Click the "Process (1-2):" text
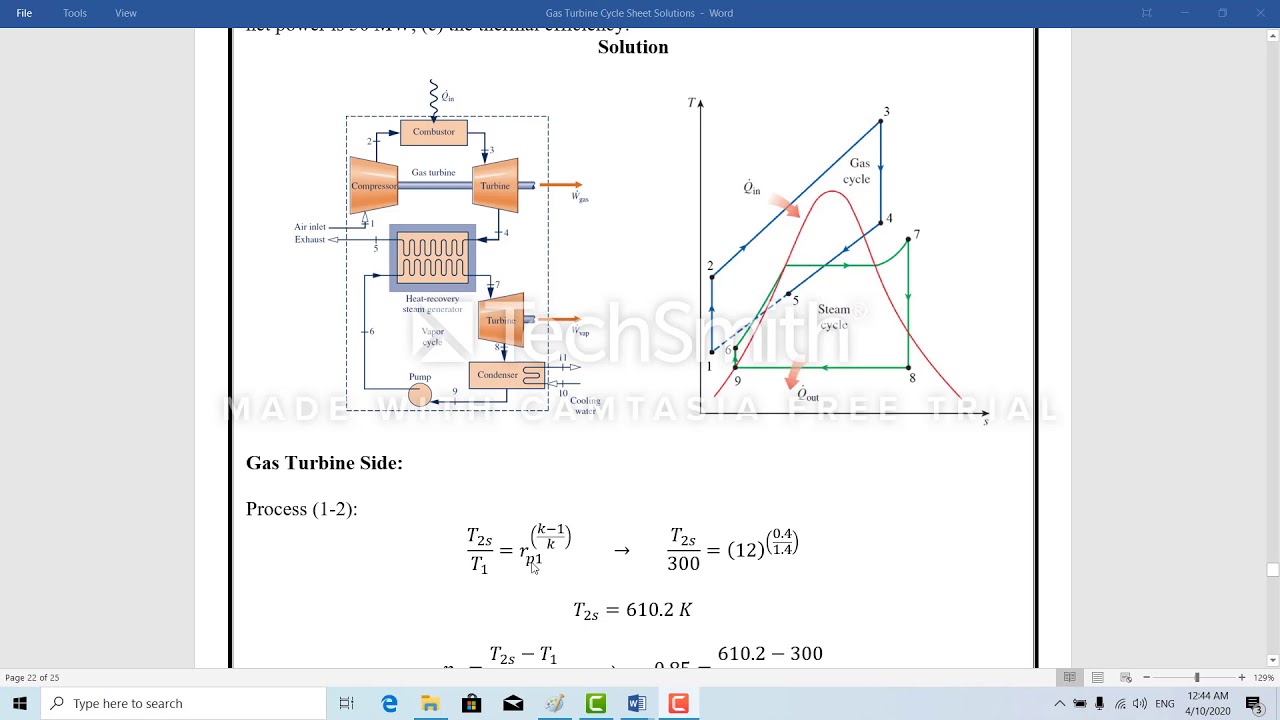Screen dimensions: 1280x720 click(301, 509)
